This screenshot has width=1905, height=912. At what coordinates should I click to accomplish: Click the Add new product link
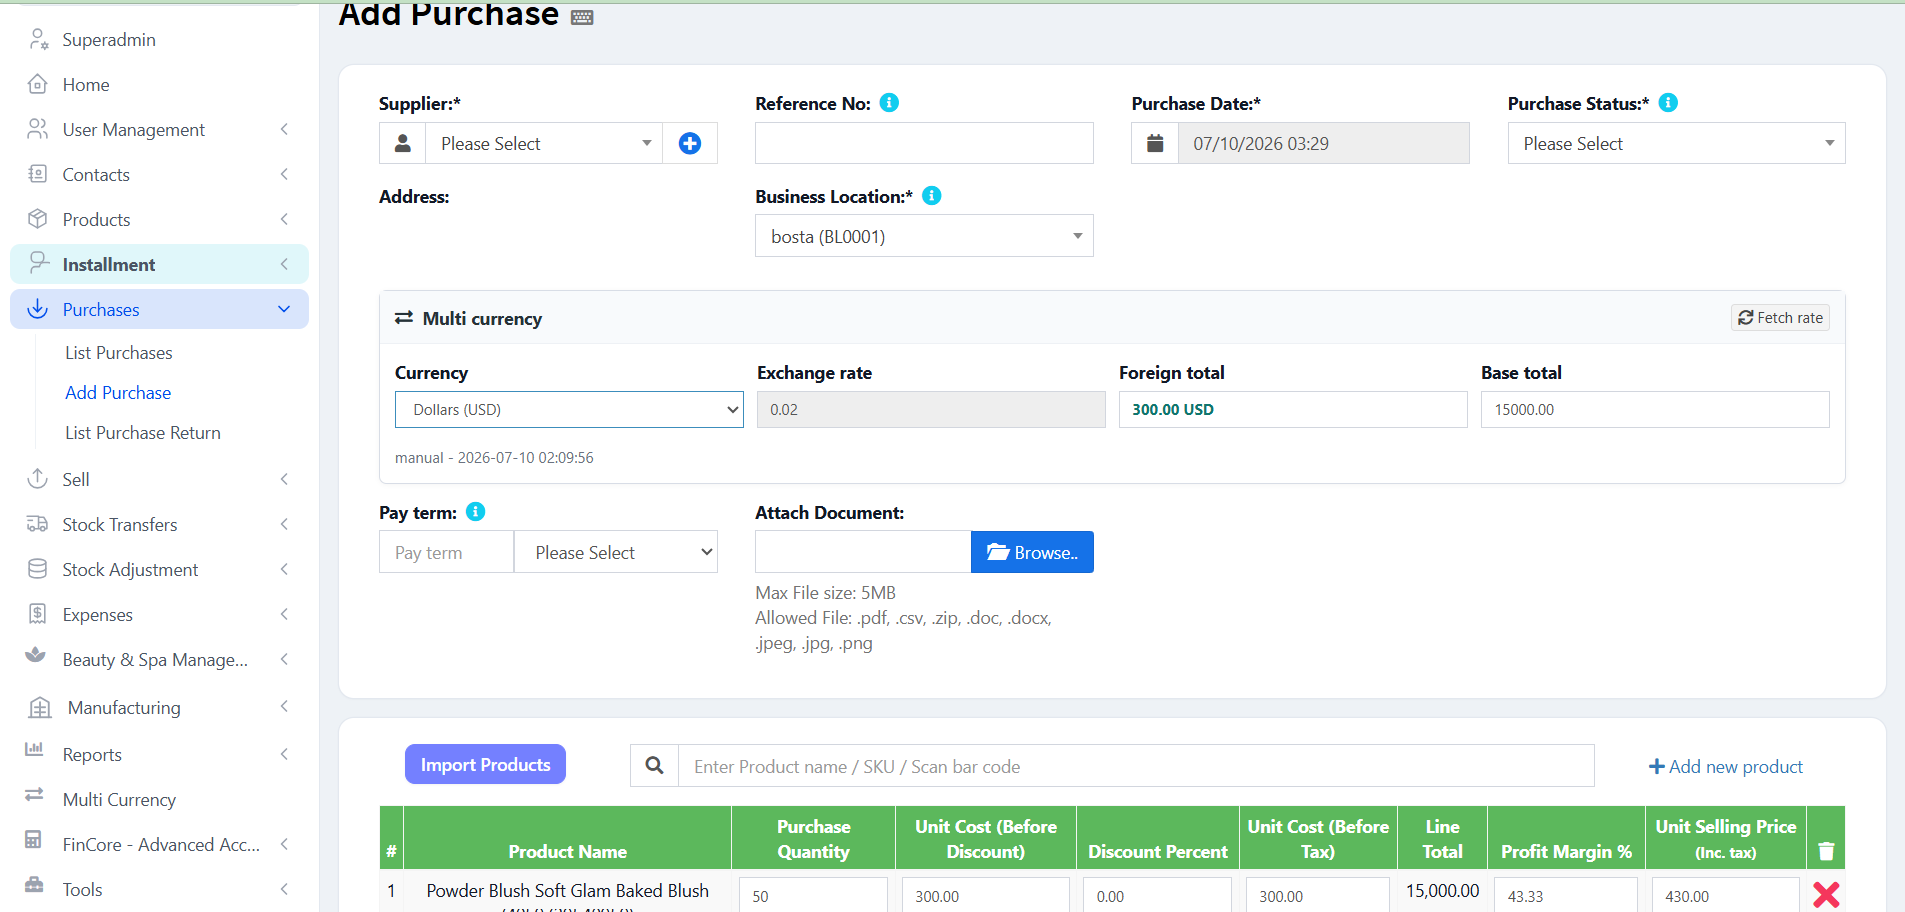point(1726,767)
